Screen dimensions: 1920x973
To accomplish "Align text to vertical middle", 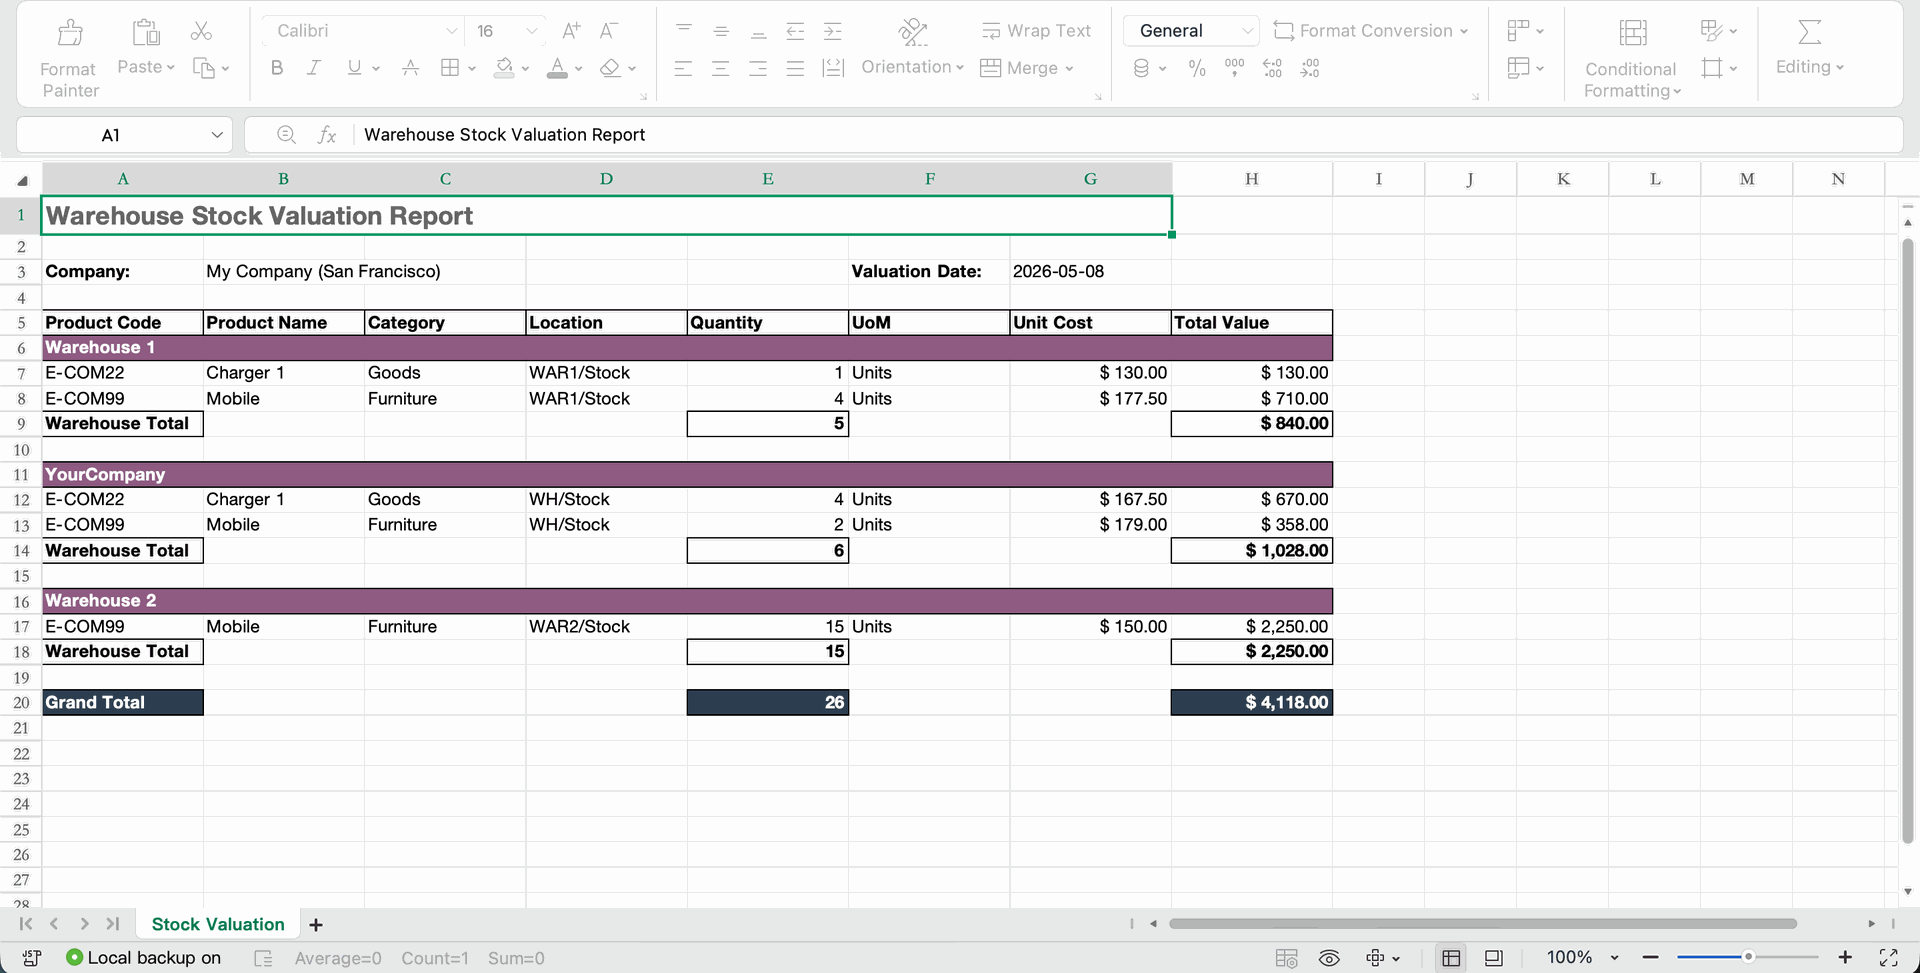I will (x=721, y=31).
